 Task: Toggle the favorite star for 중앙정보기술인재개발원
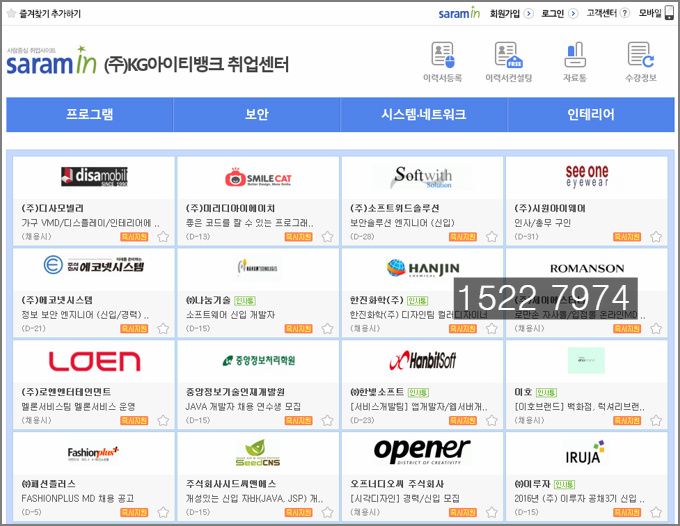[x=327, y=421]
